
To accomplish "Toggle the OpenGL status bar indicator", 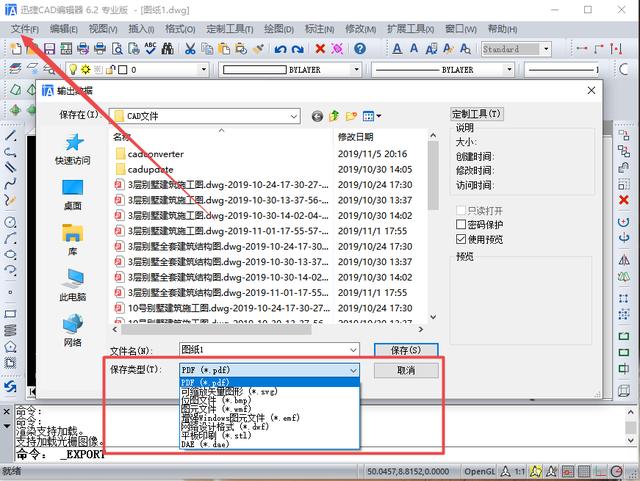I will (x=479, y=472).
